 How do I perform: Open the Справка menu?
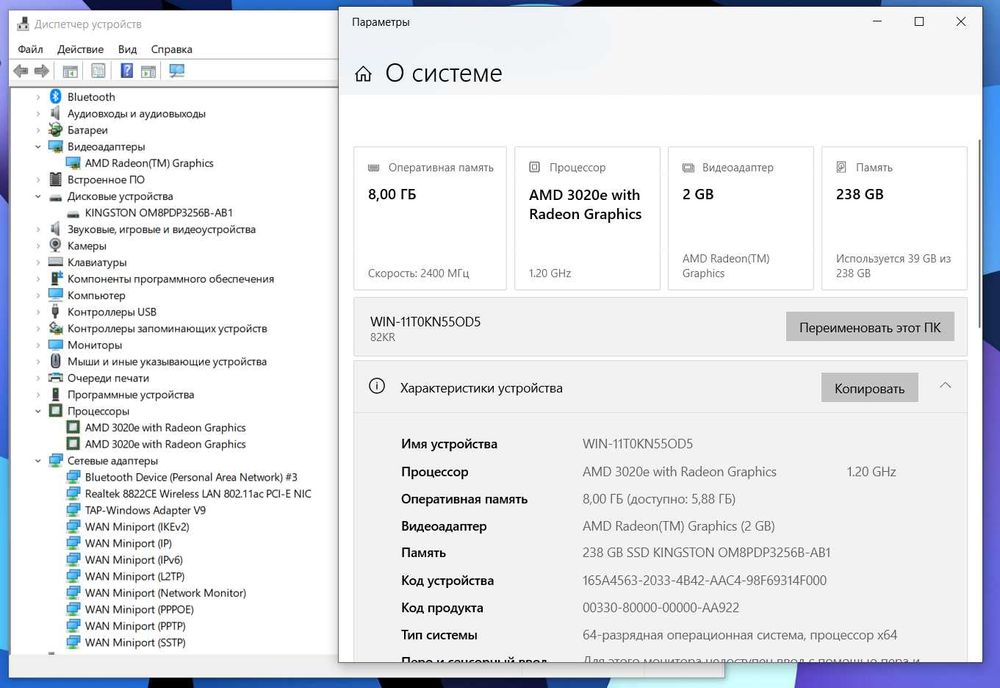(x=172, y=49)
